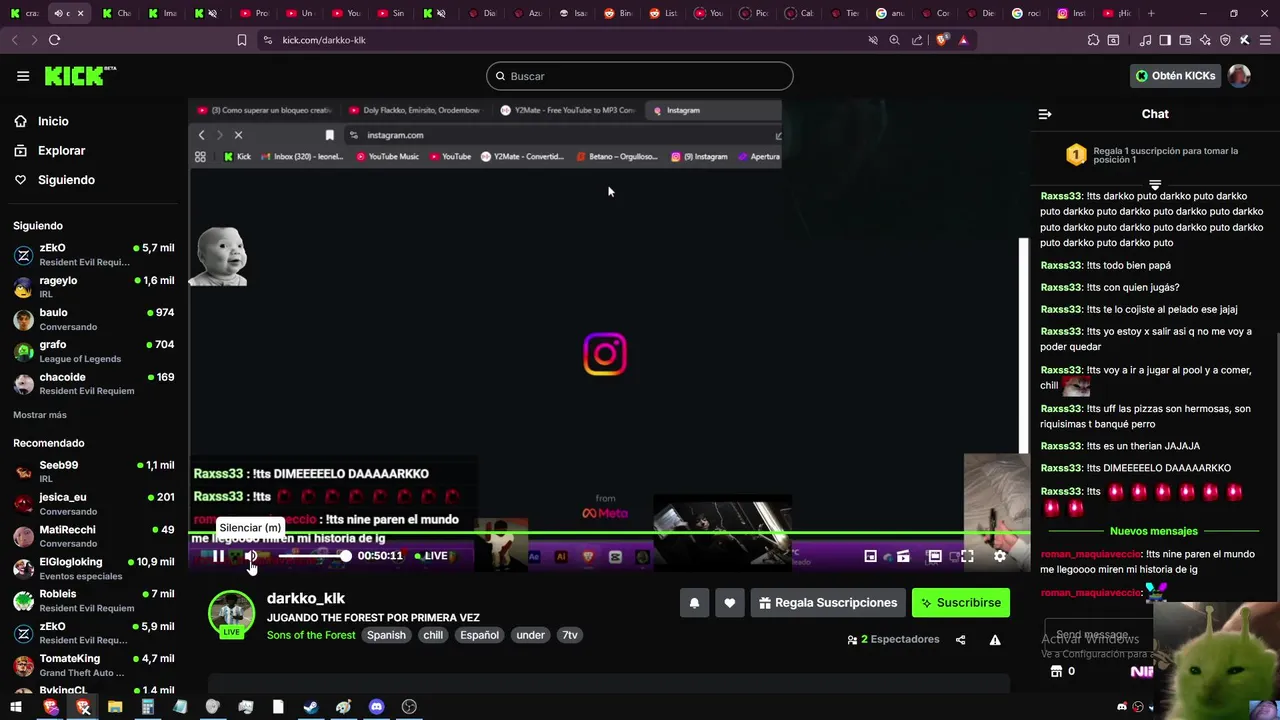
Task: Share the stream via share icon
Action: [x=961, y=640]
